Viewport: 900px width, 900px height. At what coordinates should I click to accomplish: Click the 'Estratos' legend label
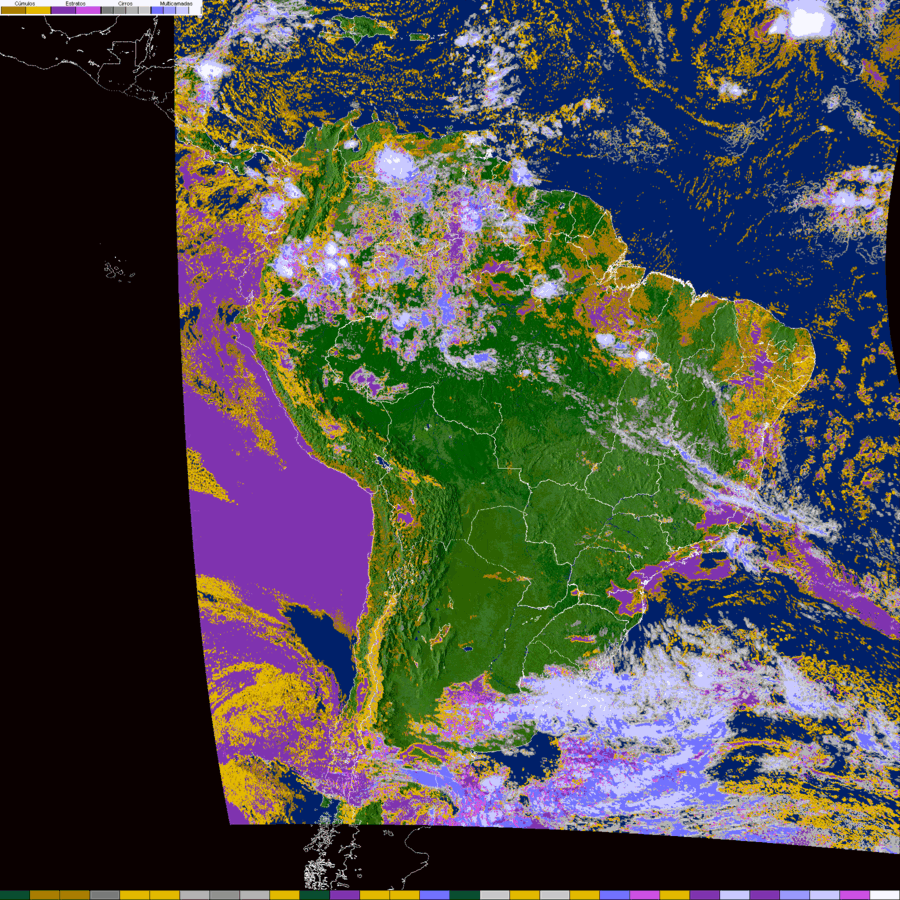tap(76, 3)
